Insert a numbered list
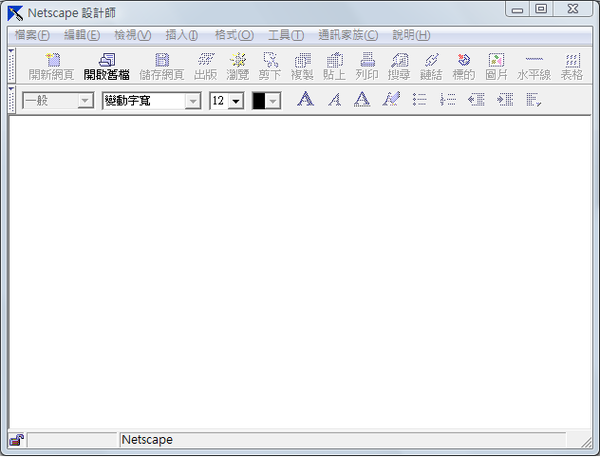 click(x=448, y=100)
